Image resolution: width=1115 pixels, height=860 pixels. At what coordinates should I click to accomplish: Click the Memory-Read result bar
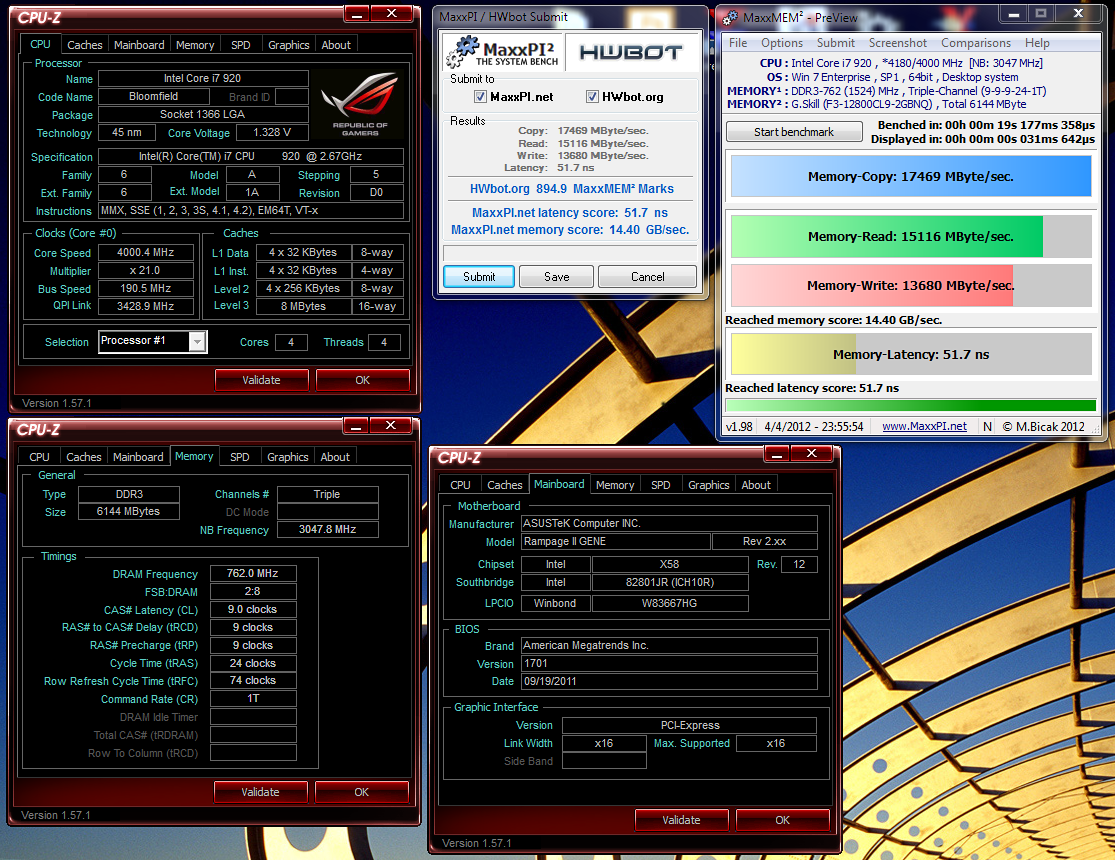point(910,236)
